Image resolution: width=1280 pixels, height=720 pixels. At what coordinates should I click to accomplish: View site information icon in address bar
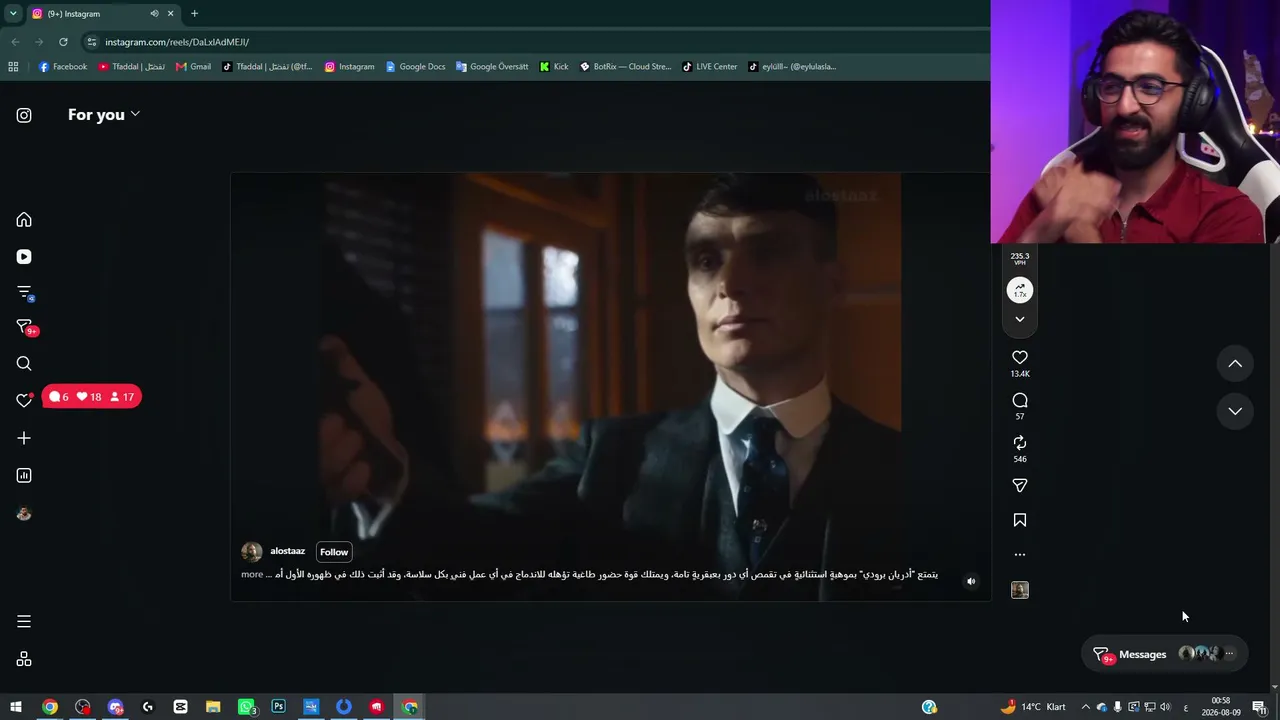click(x=91, y=42)
